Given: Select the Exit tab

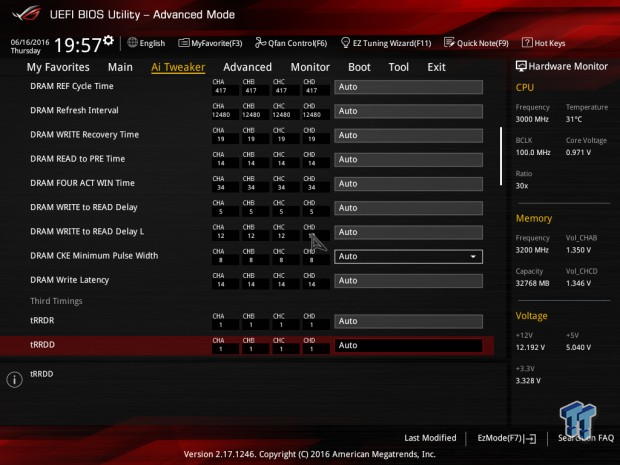Looking at the screenshot, I should coord(436,67).
